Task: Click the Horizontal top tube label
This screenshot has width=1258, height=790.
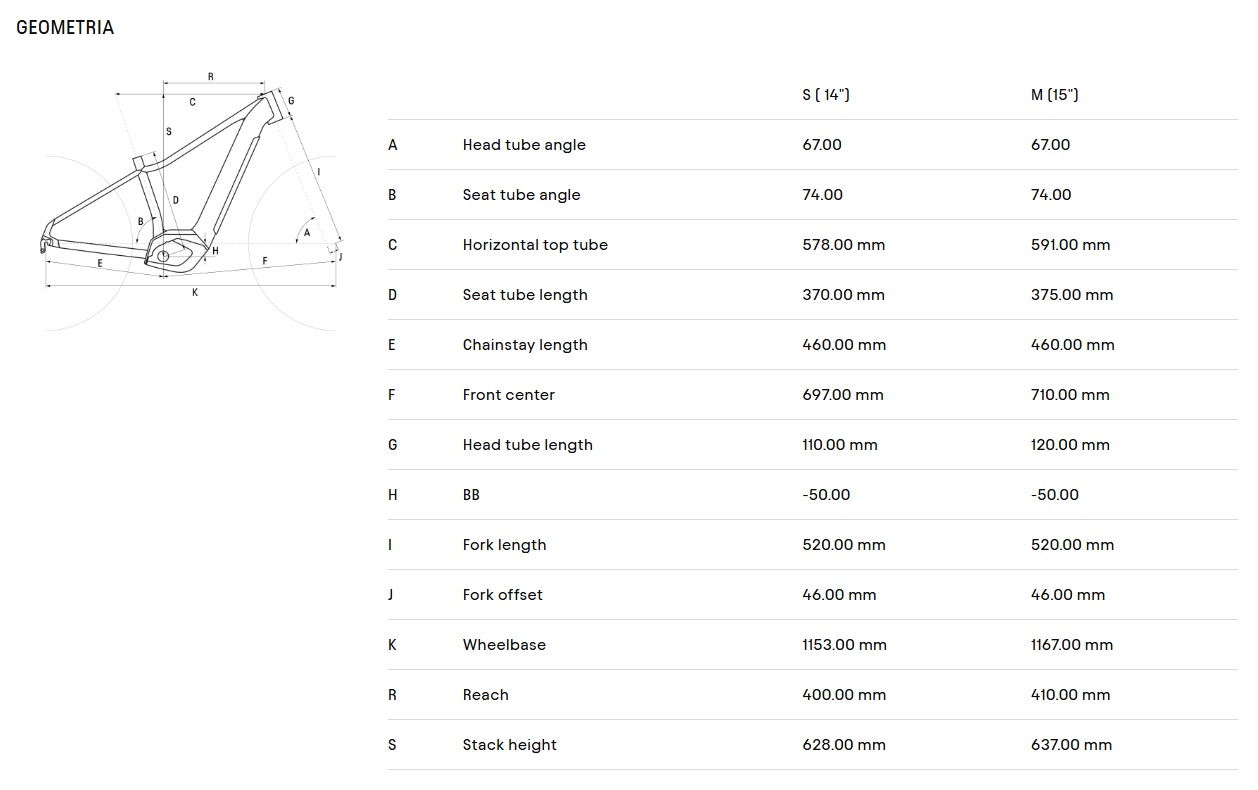Action: (535, 245)
